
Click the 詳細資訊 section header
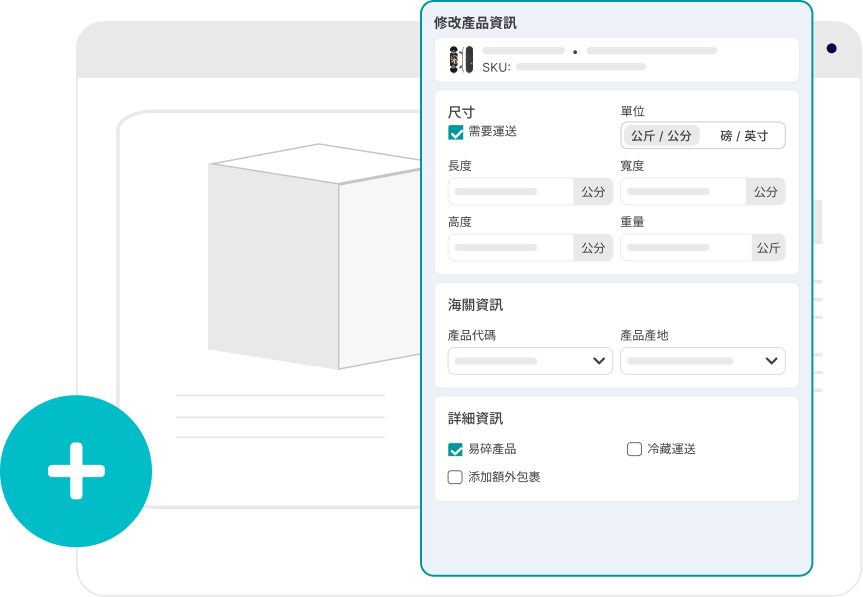coord(470,417)
